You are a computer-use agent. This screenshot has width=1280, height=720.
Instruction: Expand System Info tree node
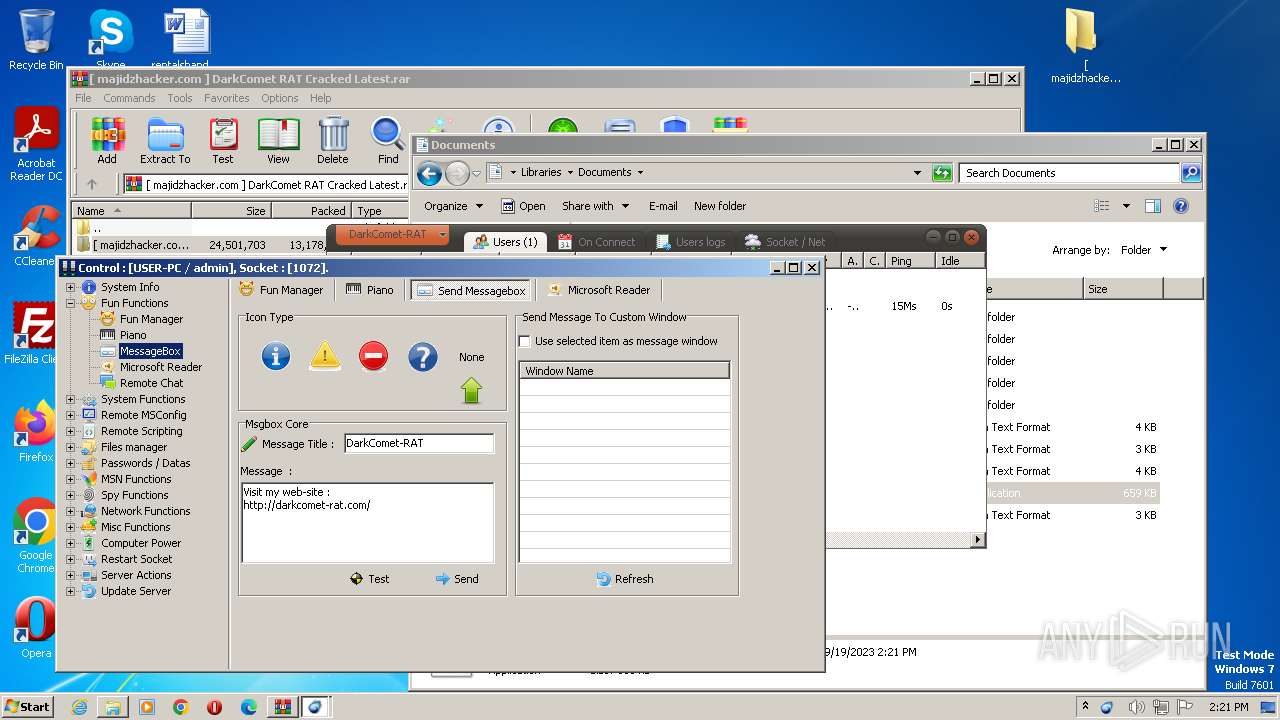(71, 287)
